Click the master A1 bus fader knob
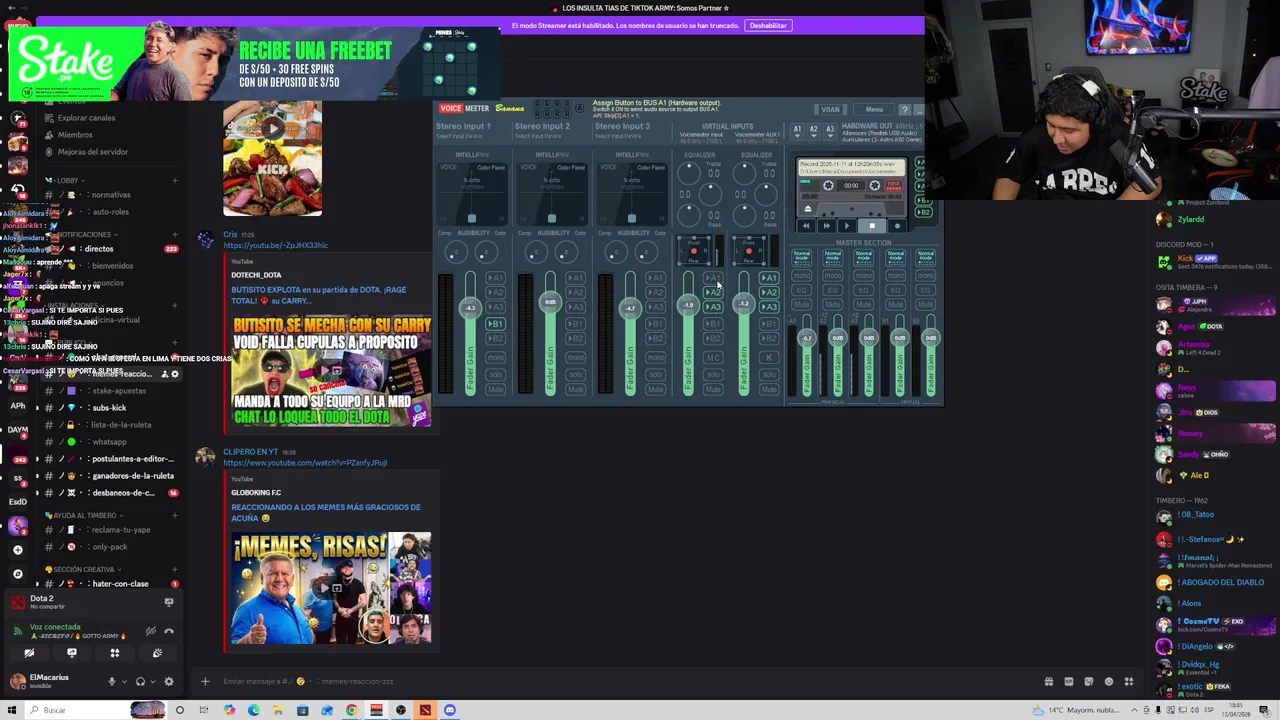This screenshot has width=1280, height=720. [807, 338]
